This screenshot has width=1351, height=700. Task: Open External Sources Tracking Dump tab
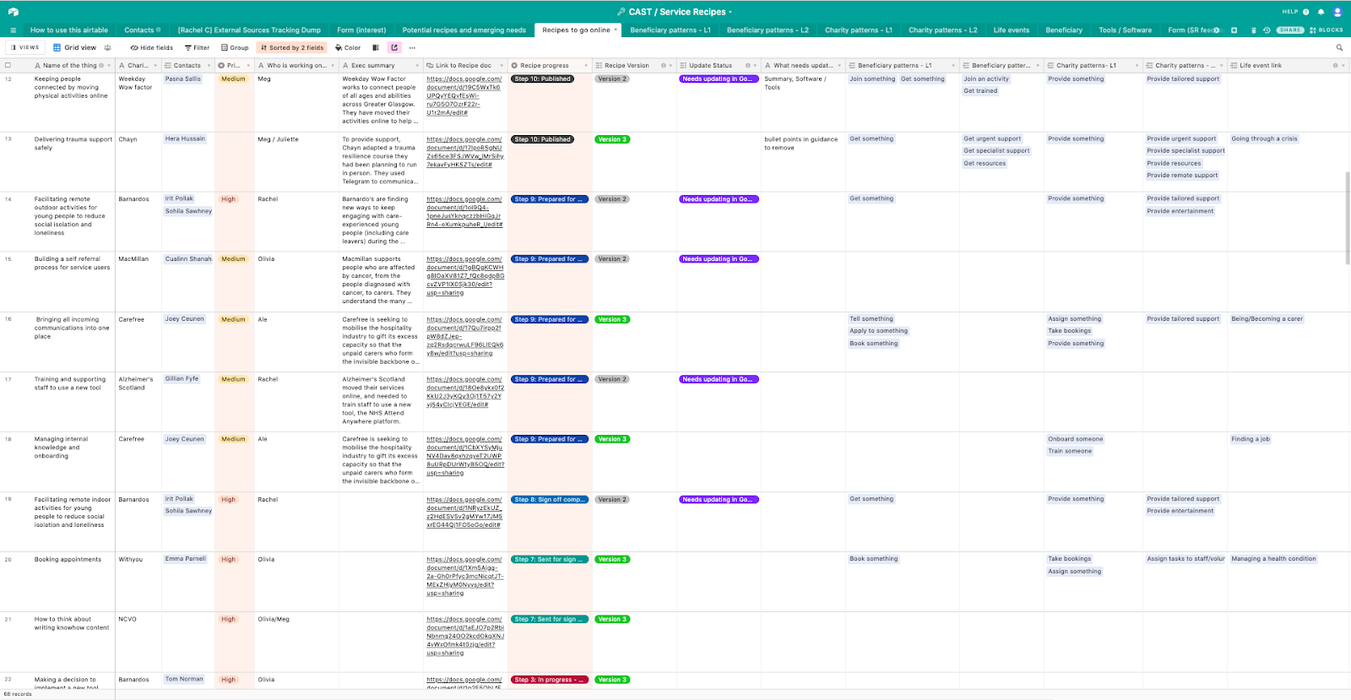pyautogui.click(x=250, y=30)
